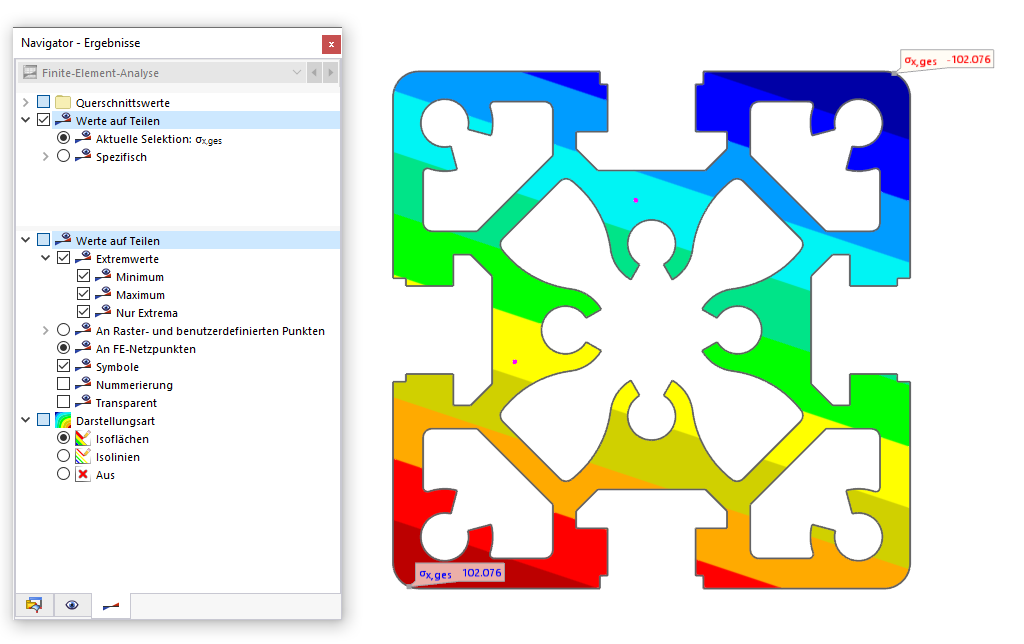The height and width of the screenshot is (644, 1024).
Task: Collapse the lower Werte auf Teilen node
Action: pos(25,240)
